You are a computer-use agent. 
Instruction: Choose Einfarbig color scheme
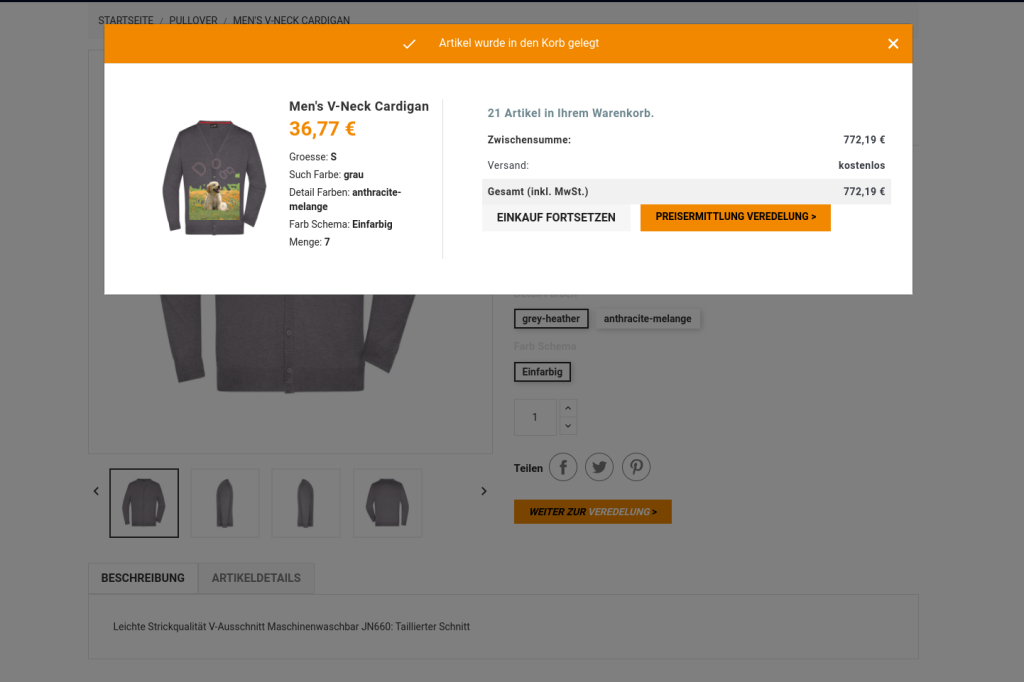pyautogui.click(x=542, y=372)
